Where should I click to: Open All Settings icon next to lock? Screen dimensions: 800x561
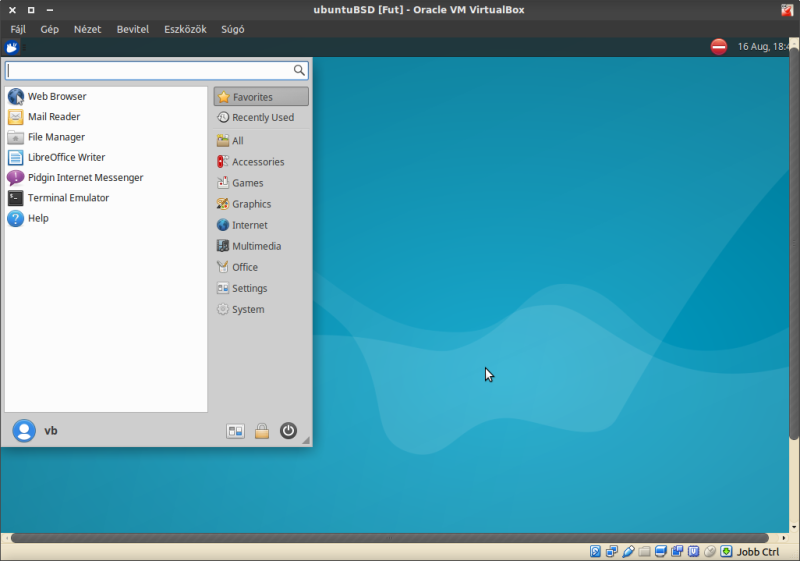click(x=235, y=431)
